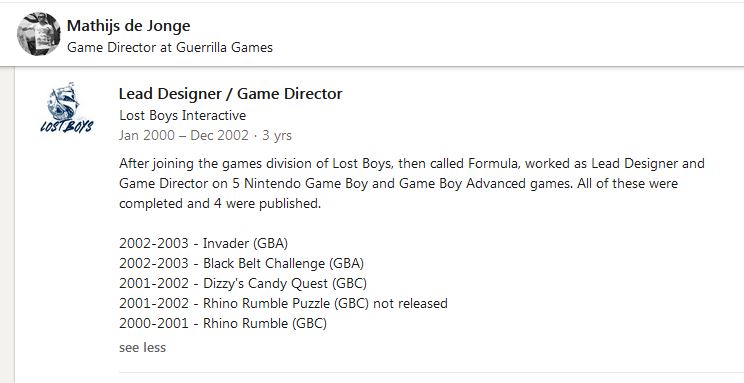
Task: Open the Lost Boys Interactive company link
Action: [183, 115]
